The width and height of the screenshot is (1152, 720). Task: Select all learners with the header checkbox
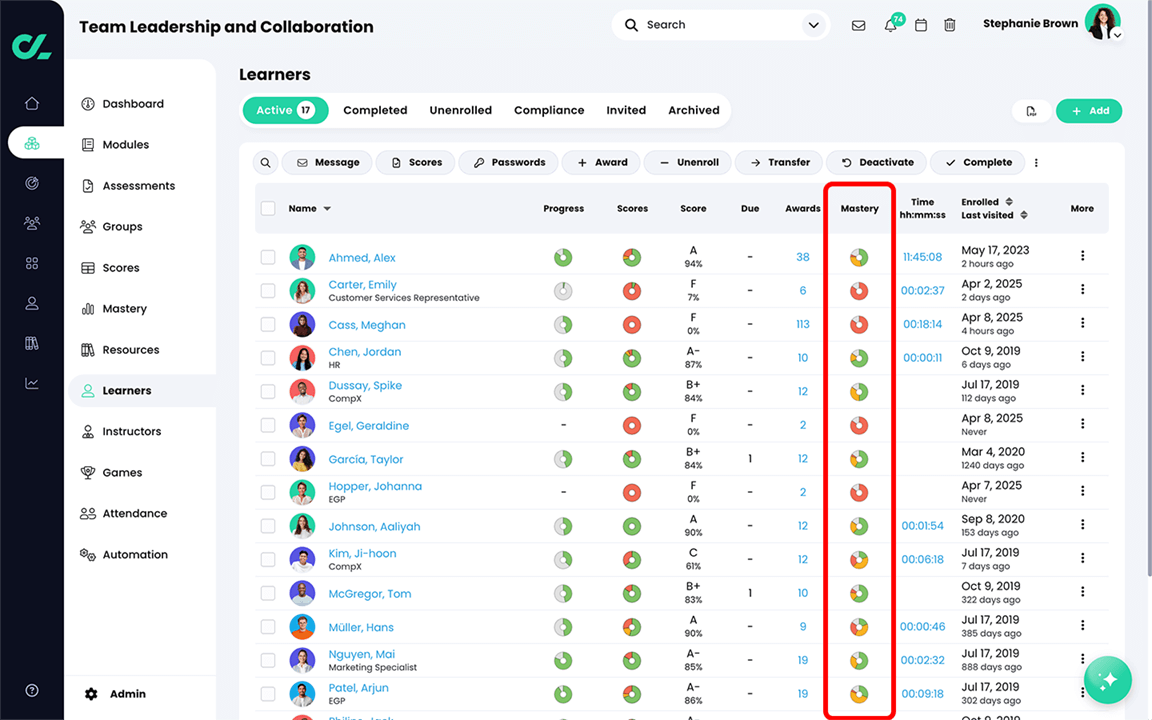pos(268,208)
